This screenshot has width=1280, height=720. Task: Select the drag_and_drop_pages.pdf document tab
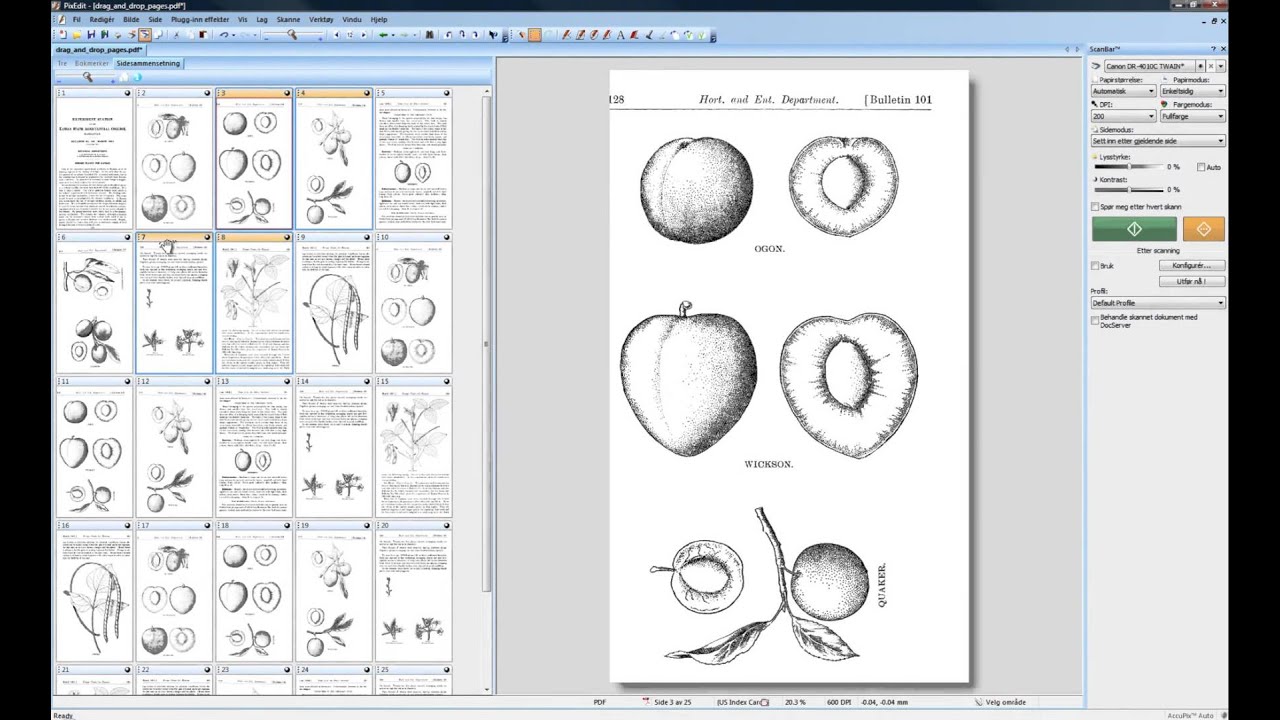[98, 49]
